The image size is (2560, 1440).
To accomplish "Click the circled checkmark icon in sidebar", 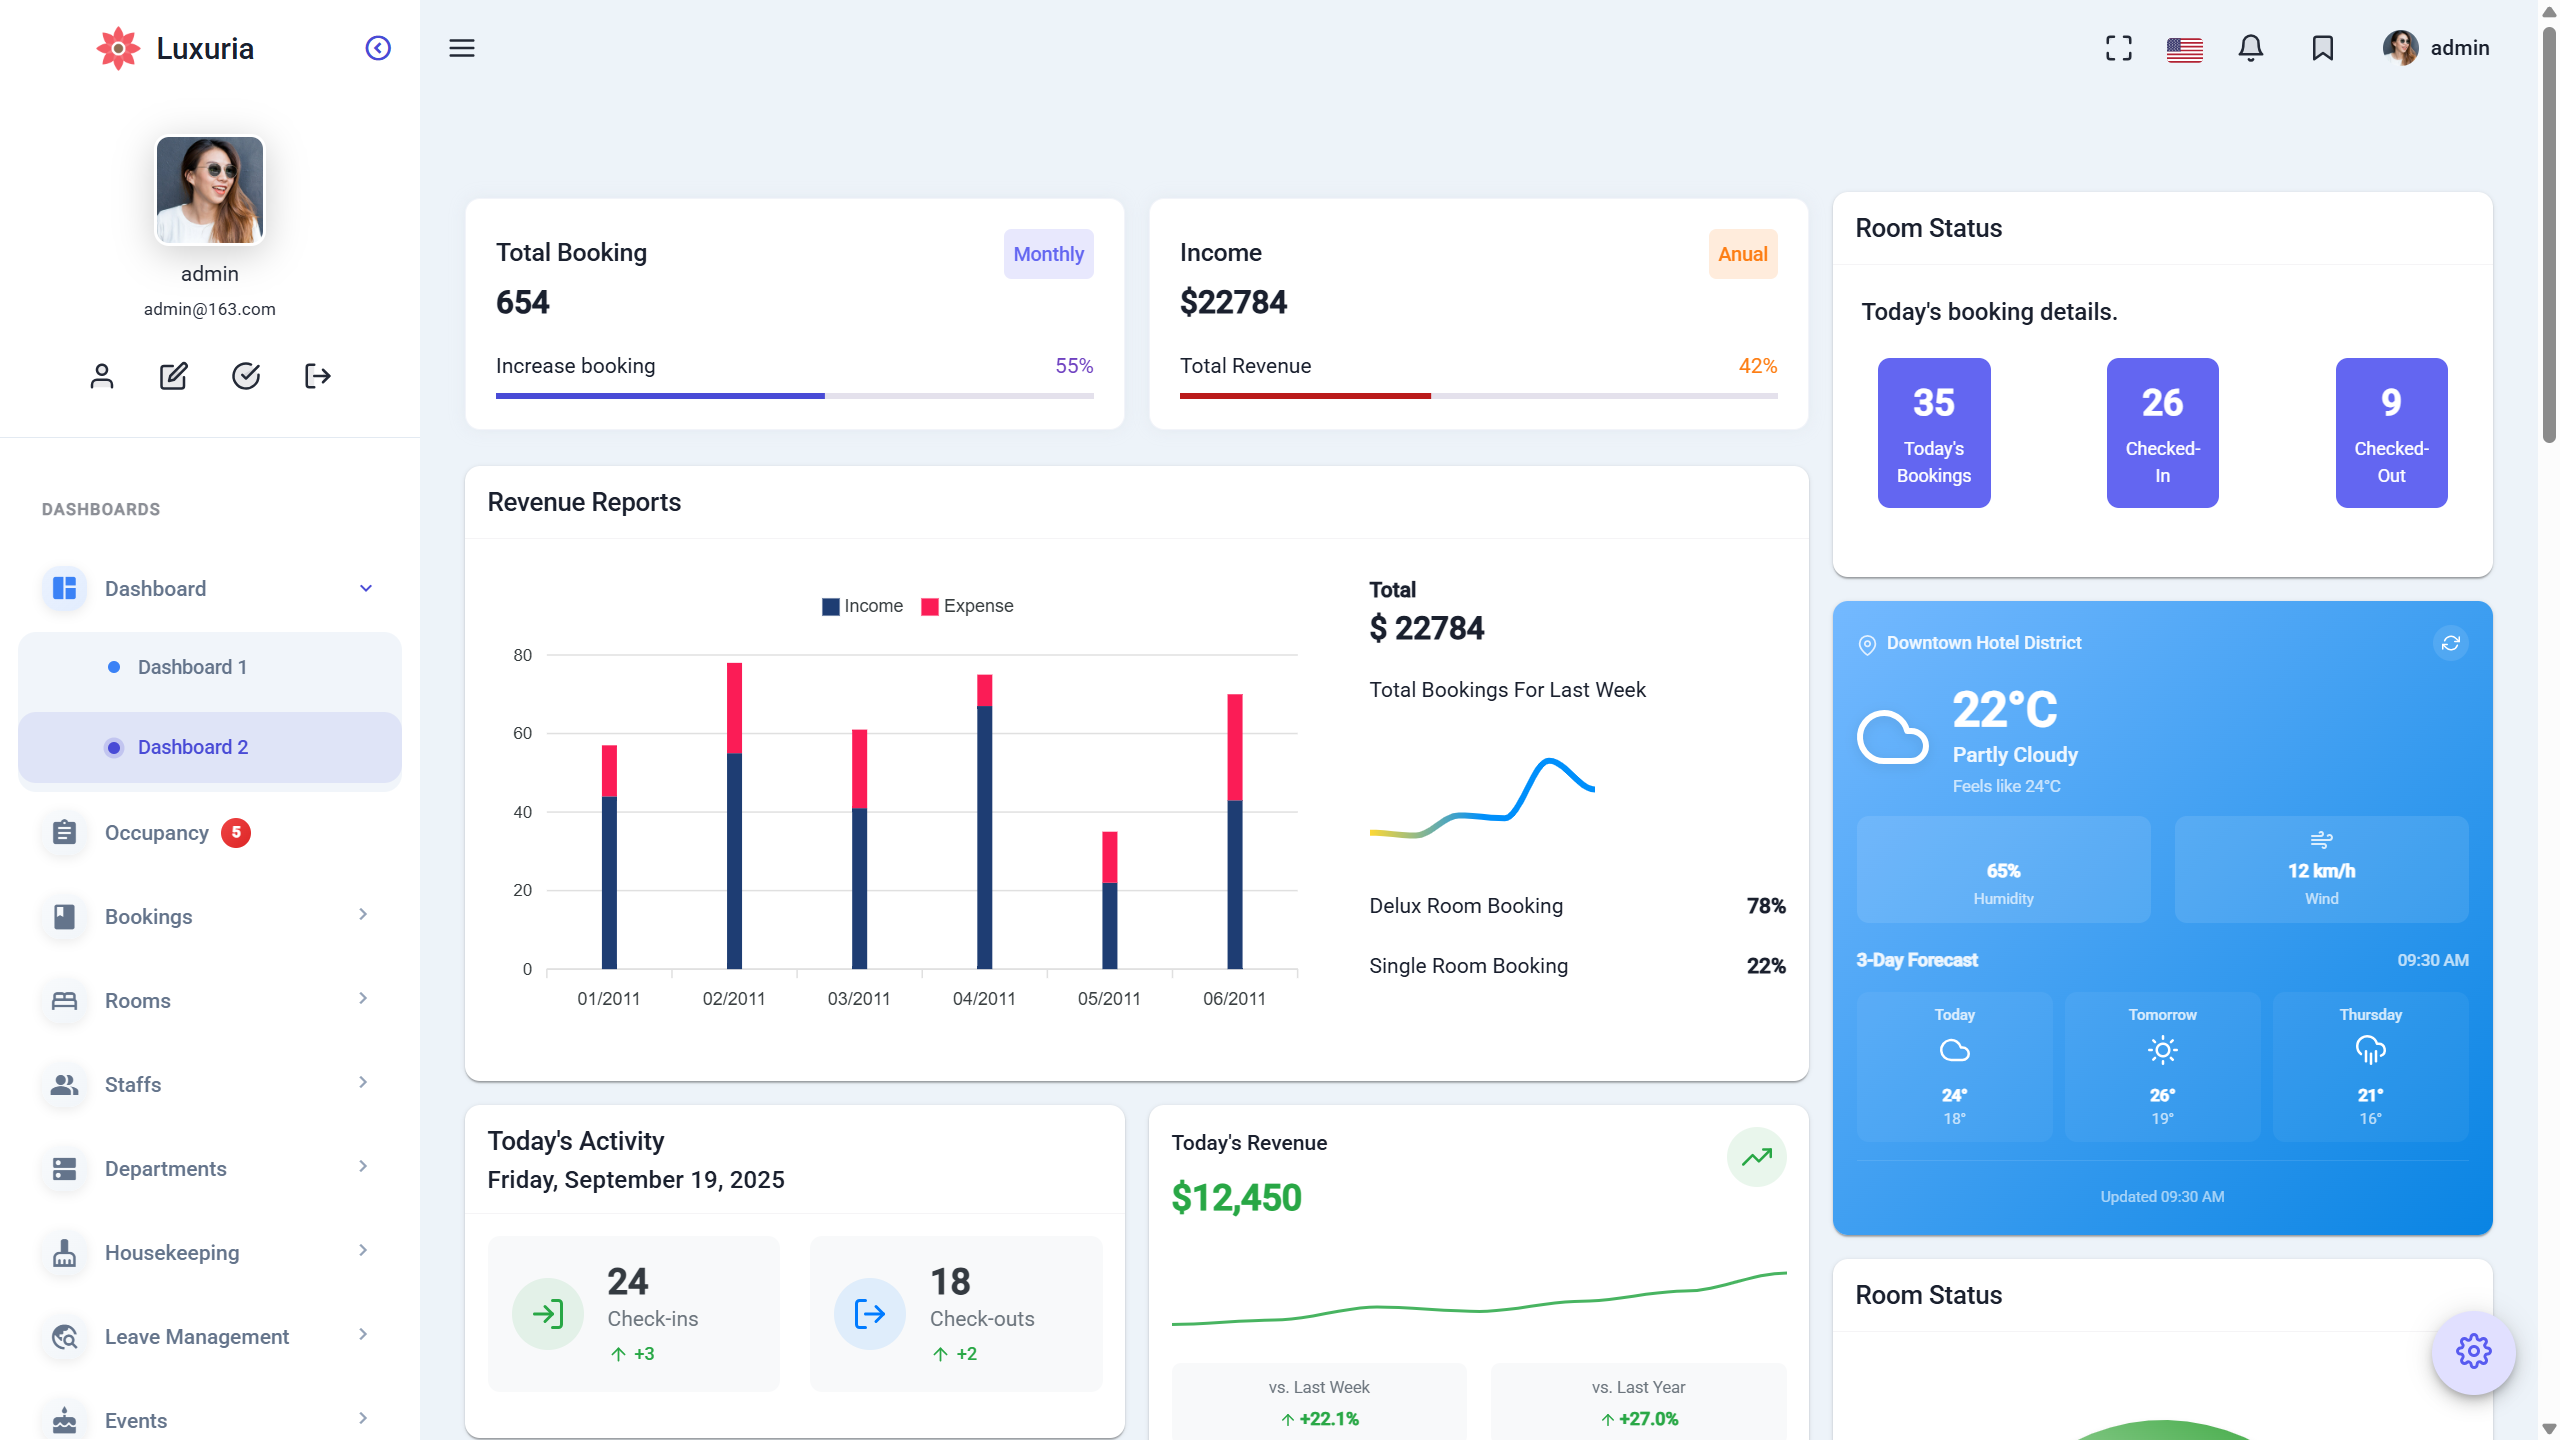I will [246, 376].
